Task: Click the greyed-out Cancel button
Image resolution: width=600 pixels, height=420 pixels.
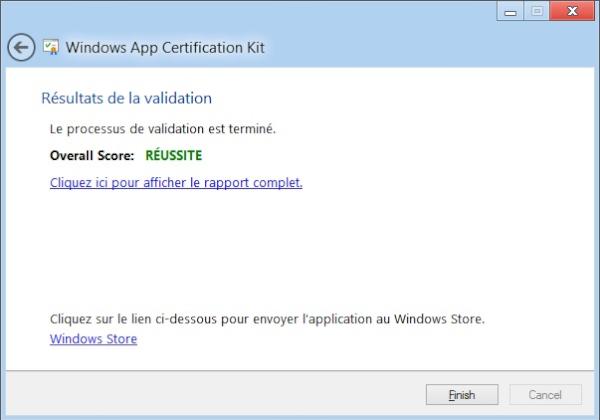Action: coord(545,394)
